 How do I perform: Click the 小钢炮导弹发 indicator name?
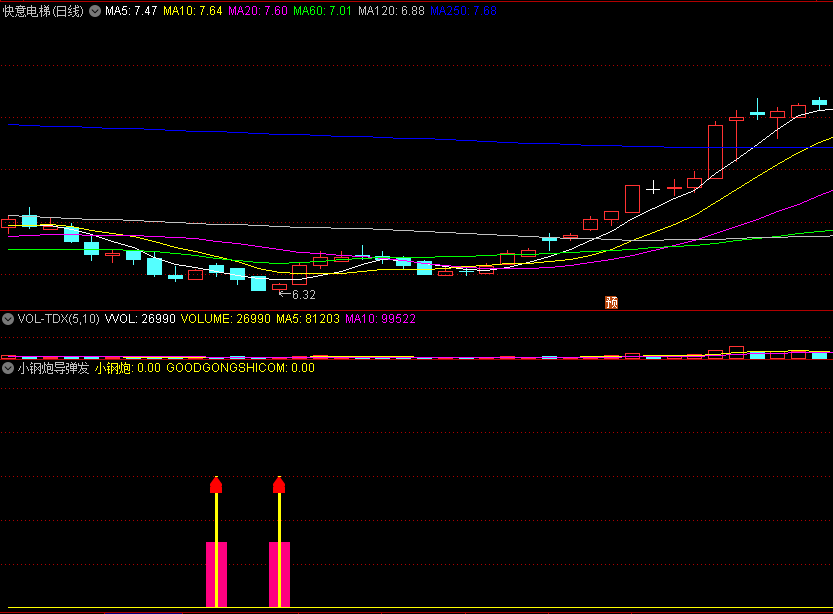53,368
